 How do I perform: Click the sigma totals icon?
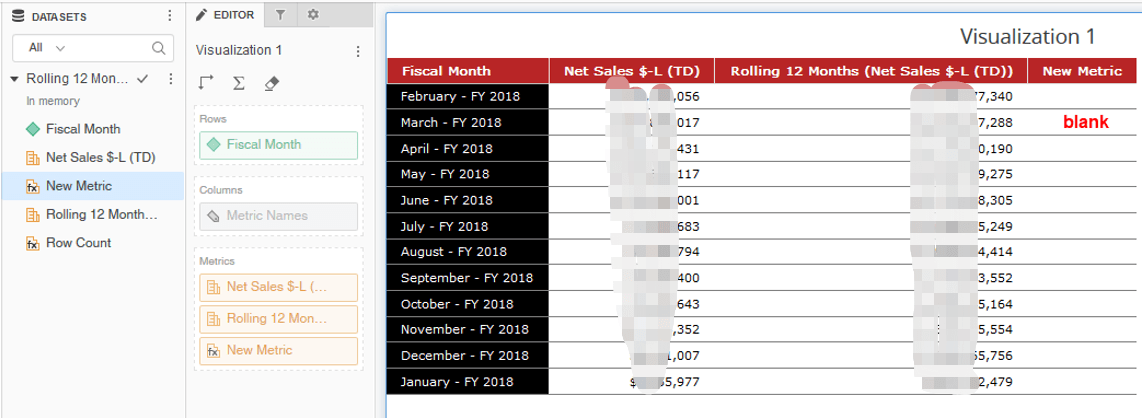239,83
